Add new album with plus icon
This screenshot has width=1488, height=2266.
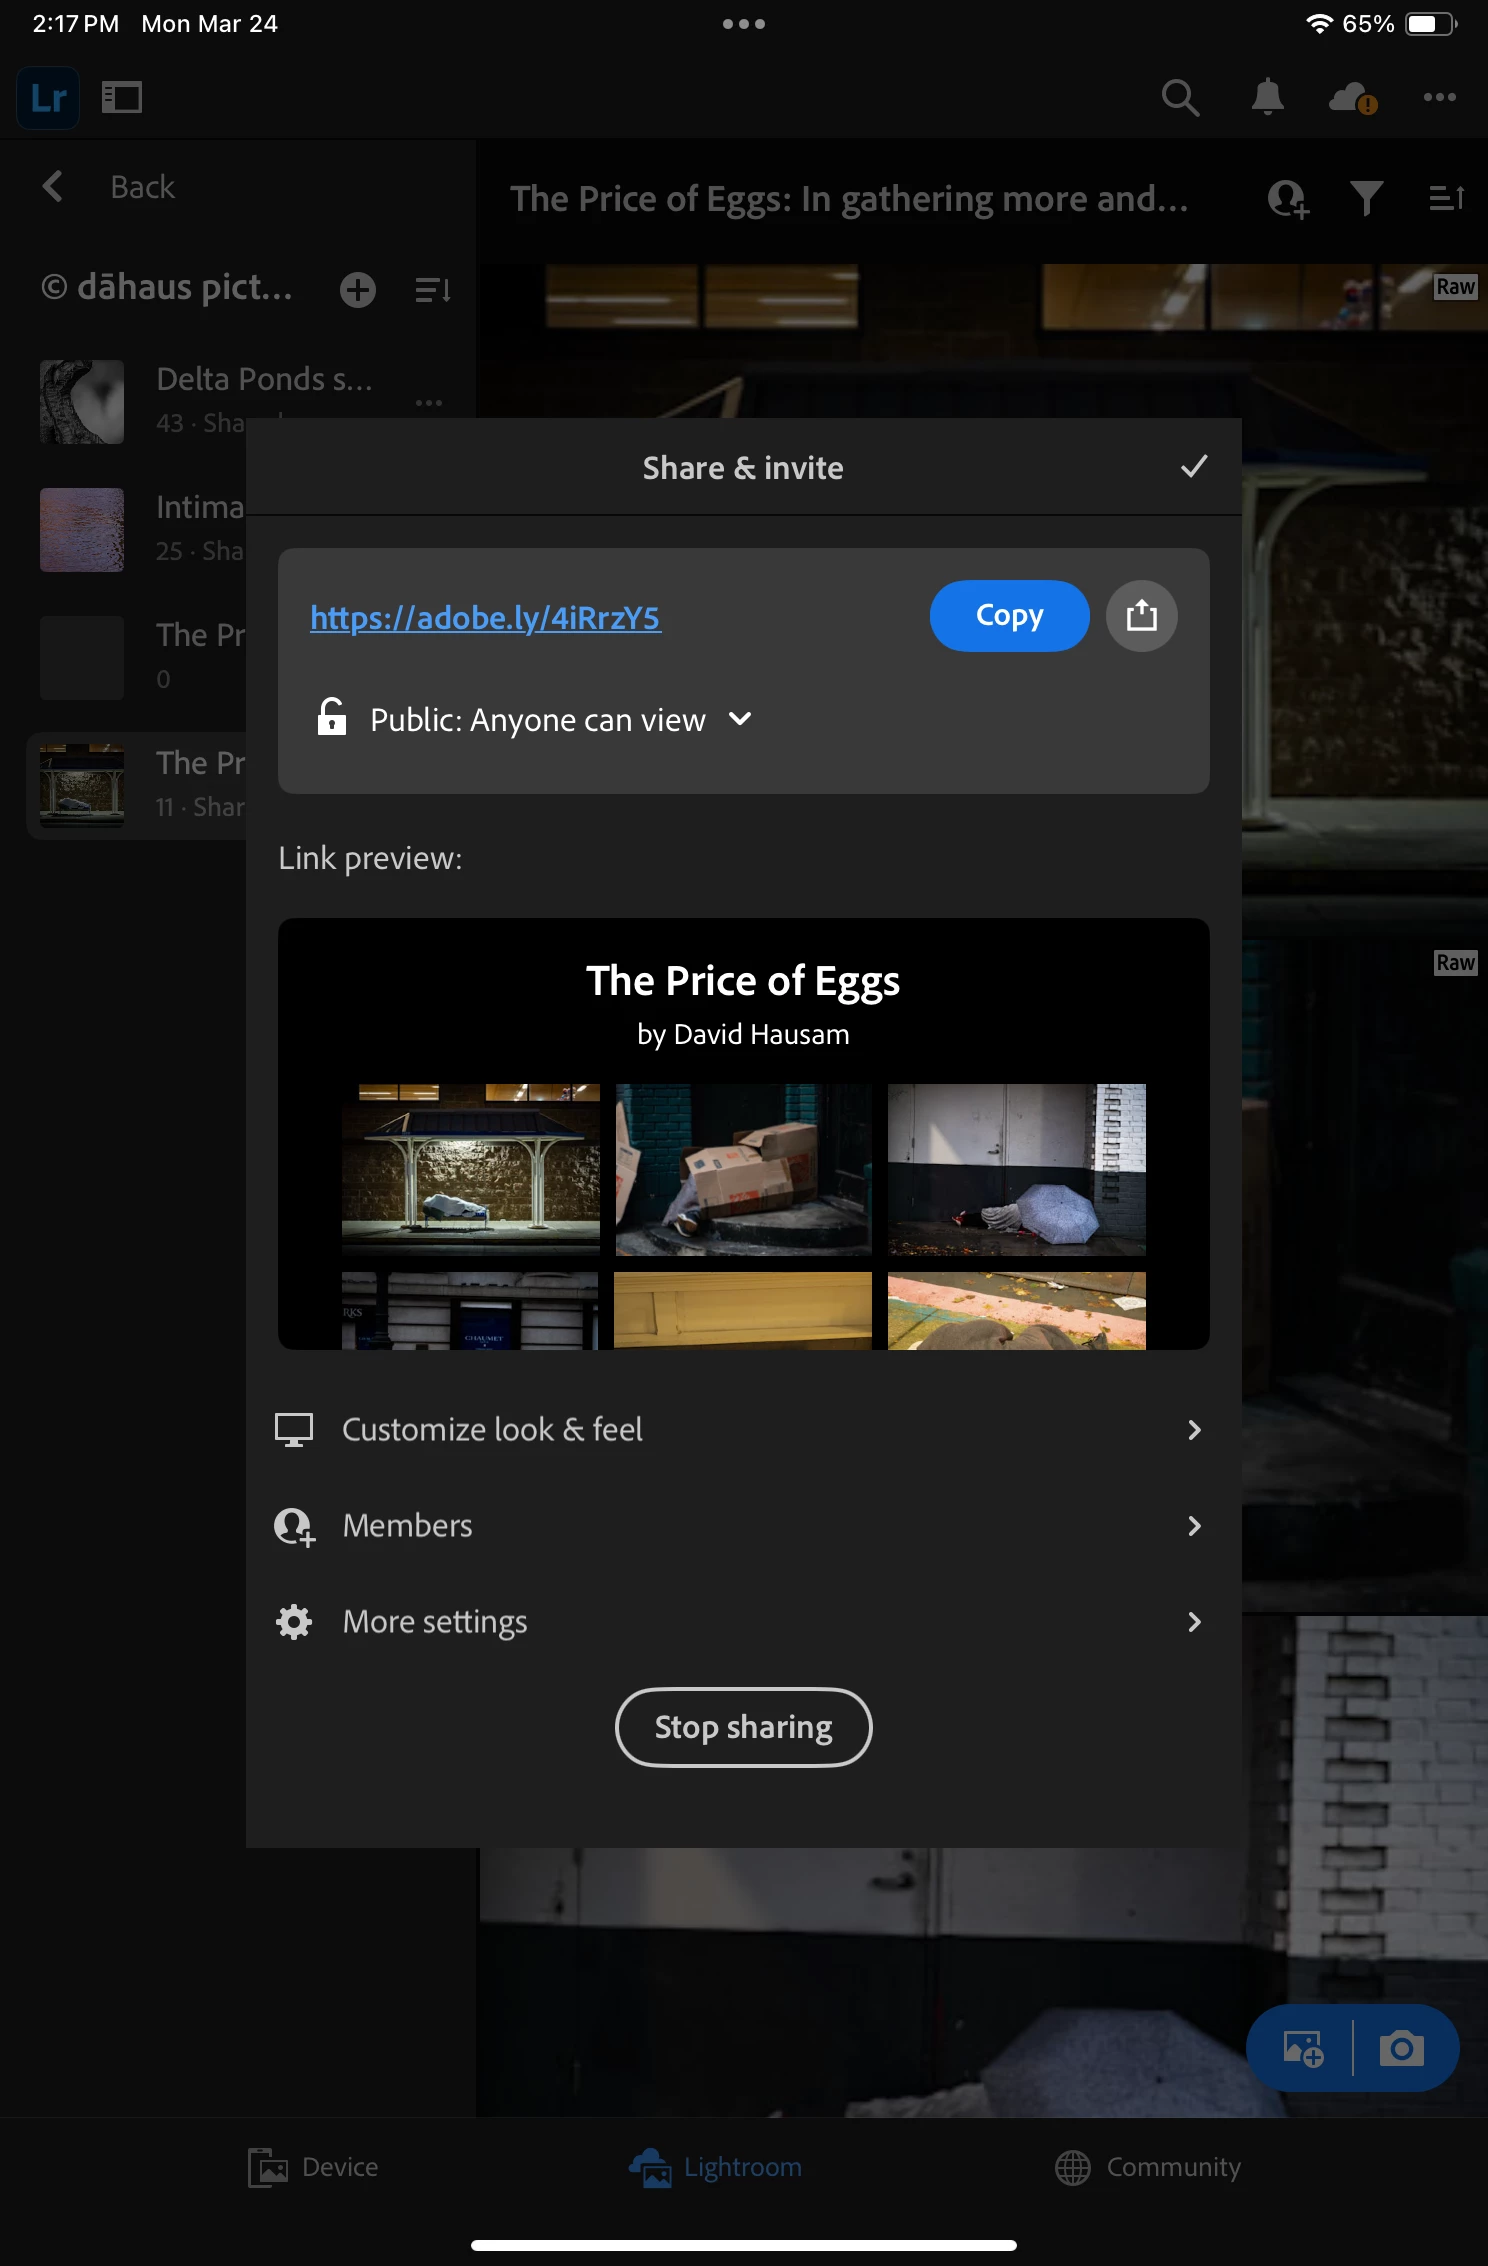click(x=357, y=290)
